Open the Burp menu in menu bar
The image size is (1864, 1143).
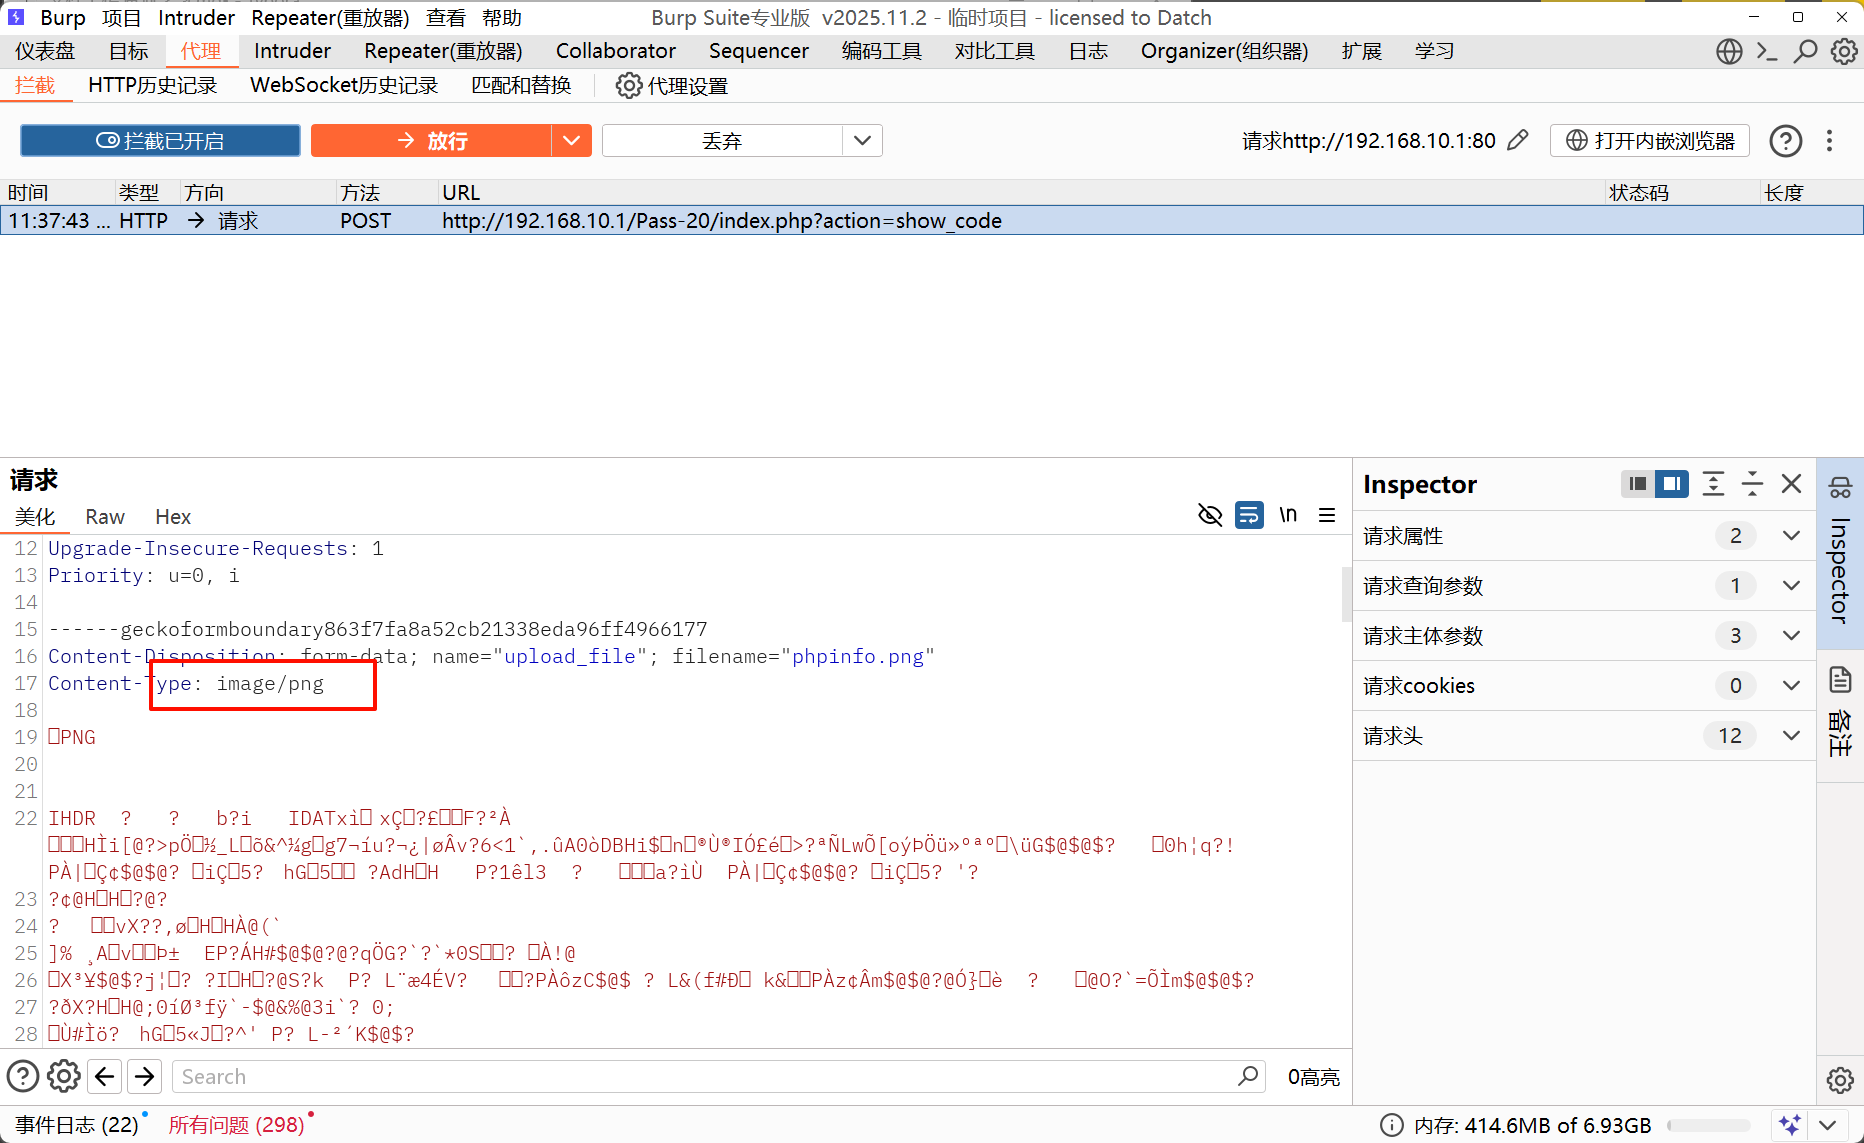(x=63, y=18)
